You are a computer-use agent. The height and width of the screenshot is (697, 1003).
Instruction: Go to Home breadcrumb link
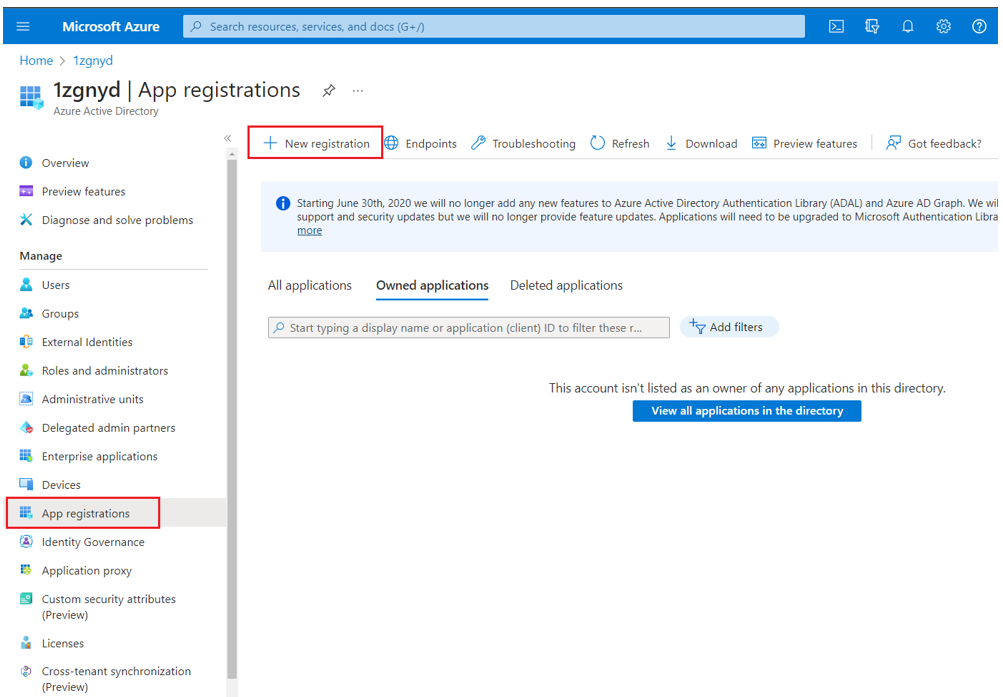tap(36, 60)
